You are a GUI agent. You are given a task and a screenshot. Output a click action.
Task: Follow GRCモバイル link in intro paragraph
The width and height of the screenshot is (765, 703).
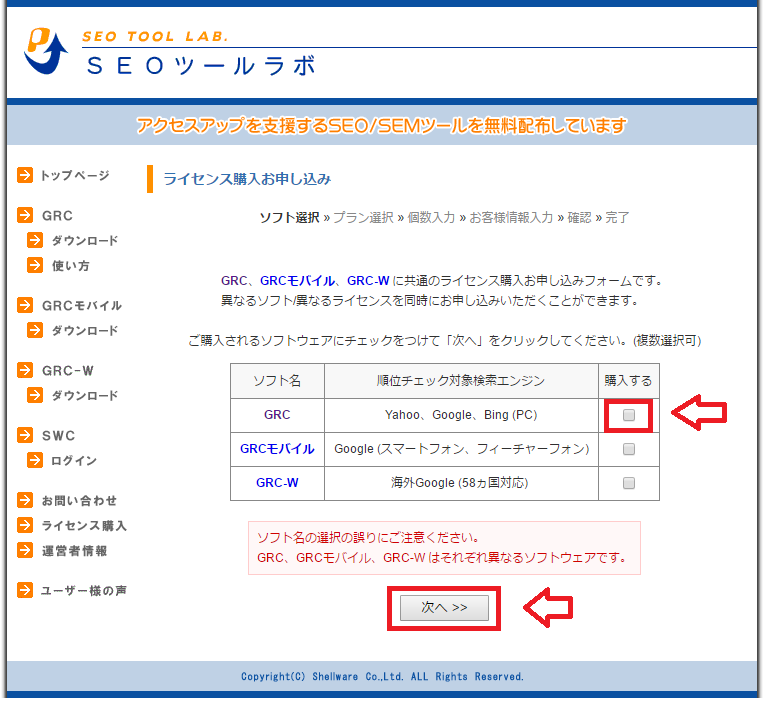297,281
